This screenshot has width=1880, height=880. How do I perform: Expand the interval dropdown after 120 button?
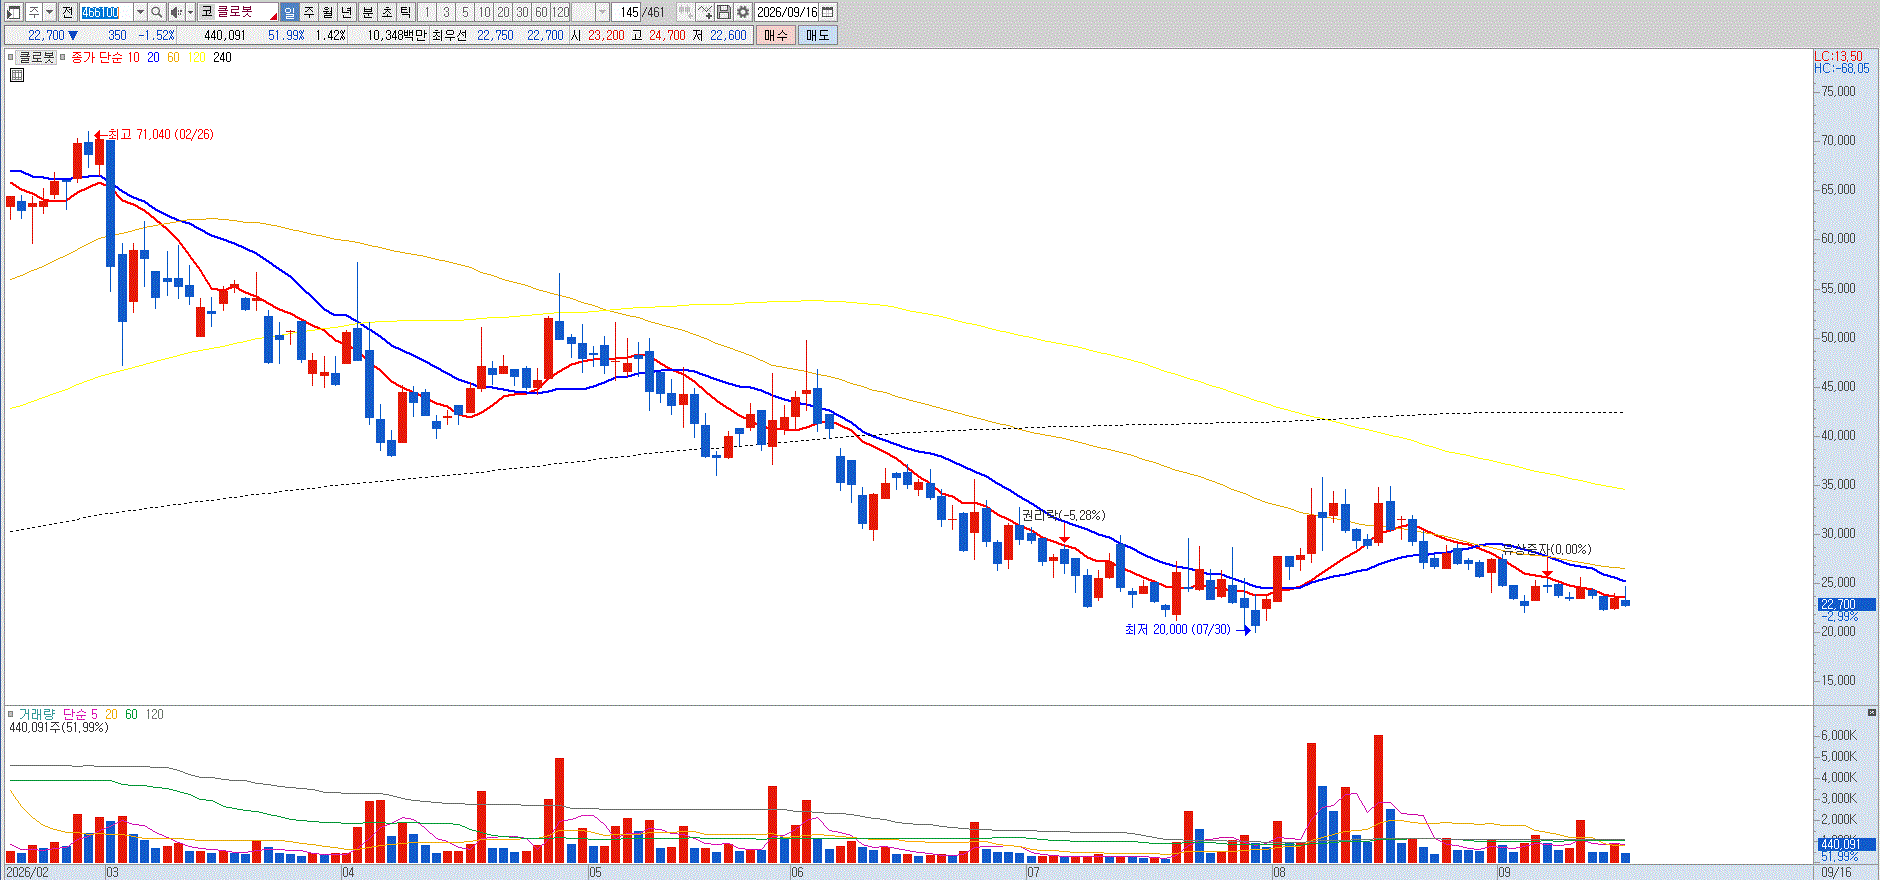602,12
